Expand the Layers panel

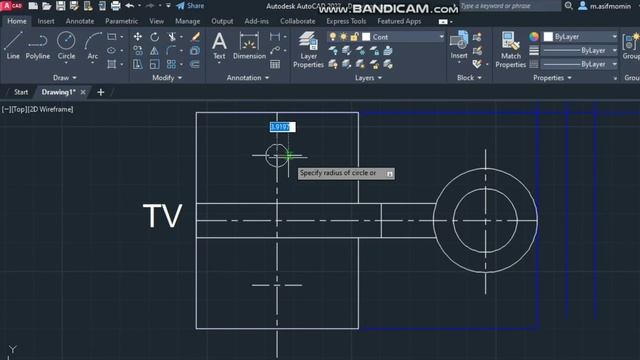[369, 78]
